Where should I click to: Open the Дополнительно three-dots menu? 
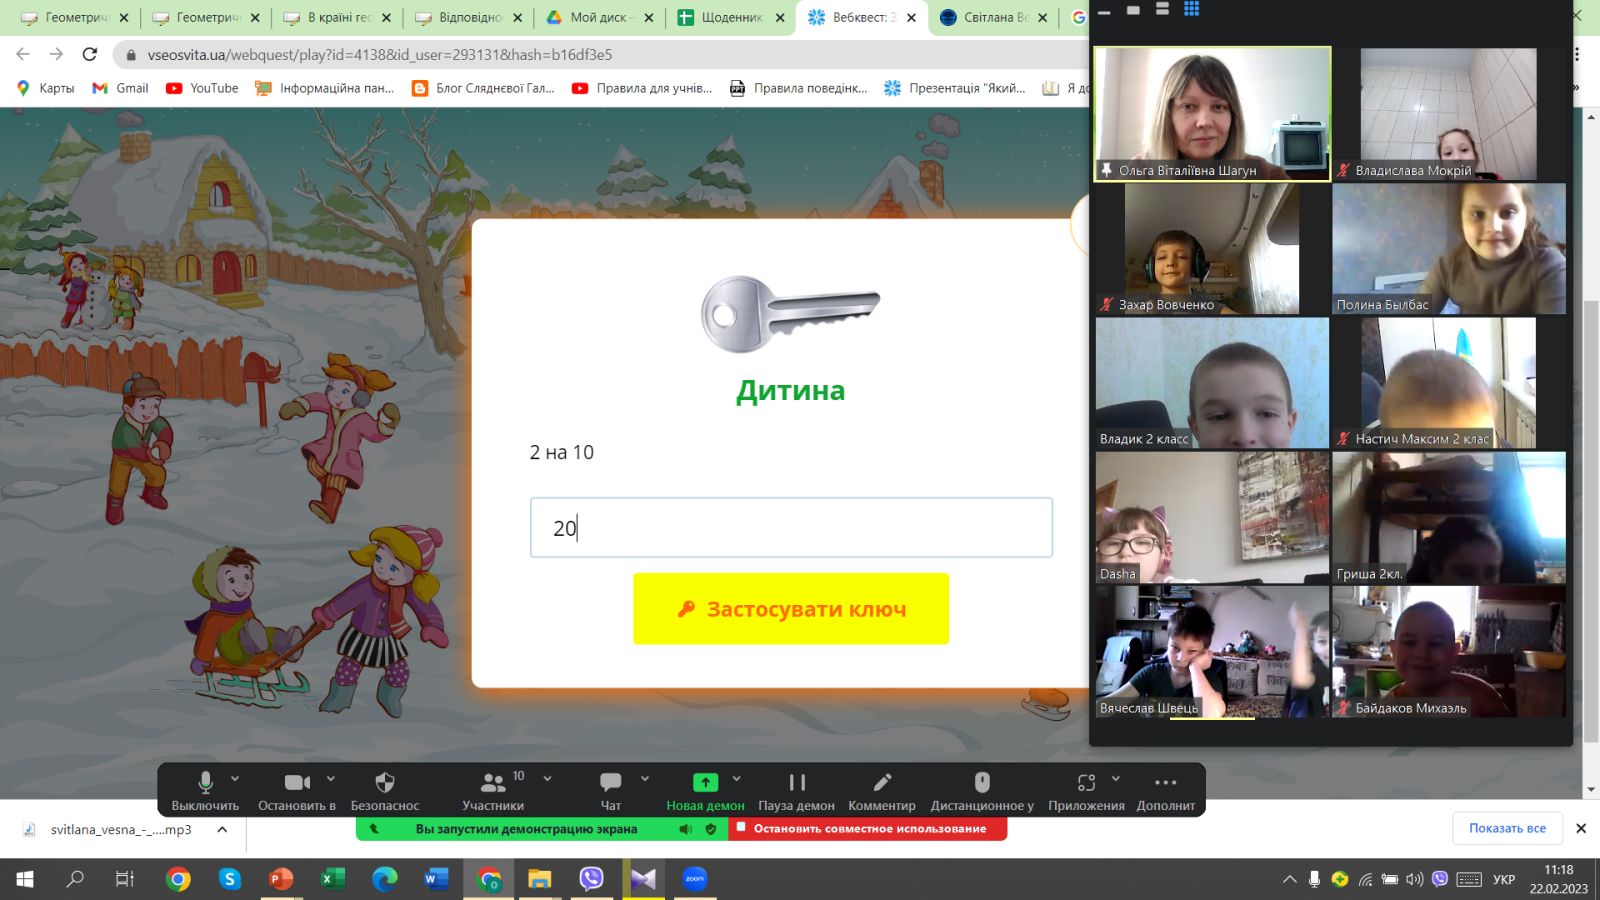click(1165, 783)
